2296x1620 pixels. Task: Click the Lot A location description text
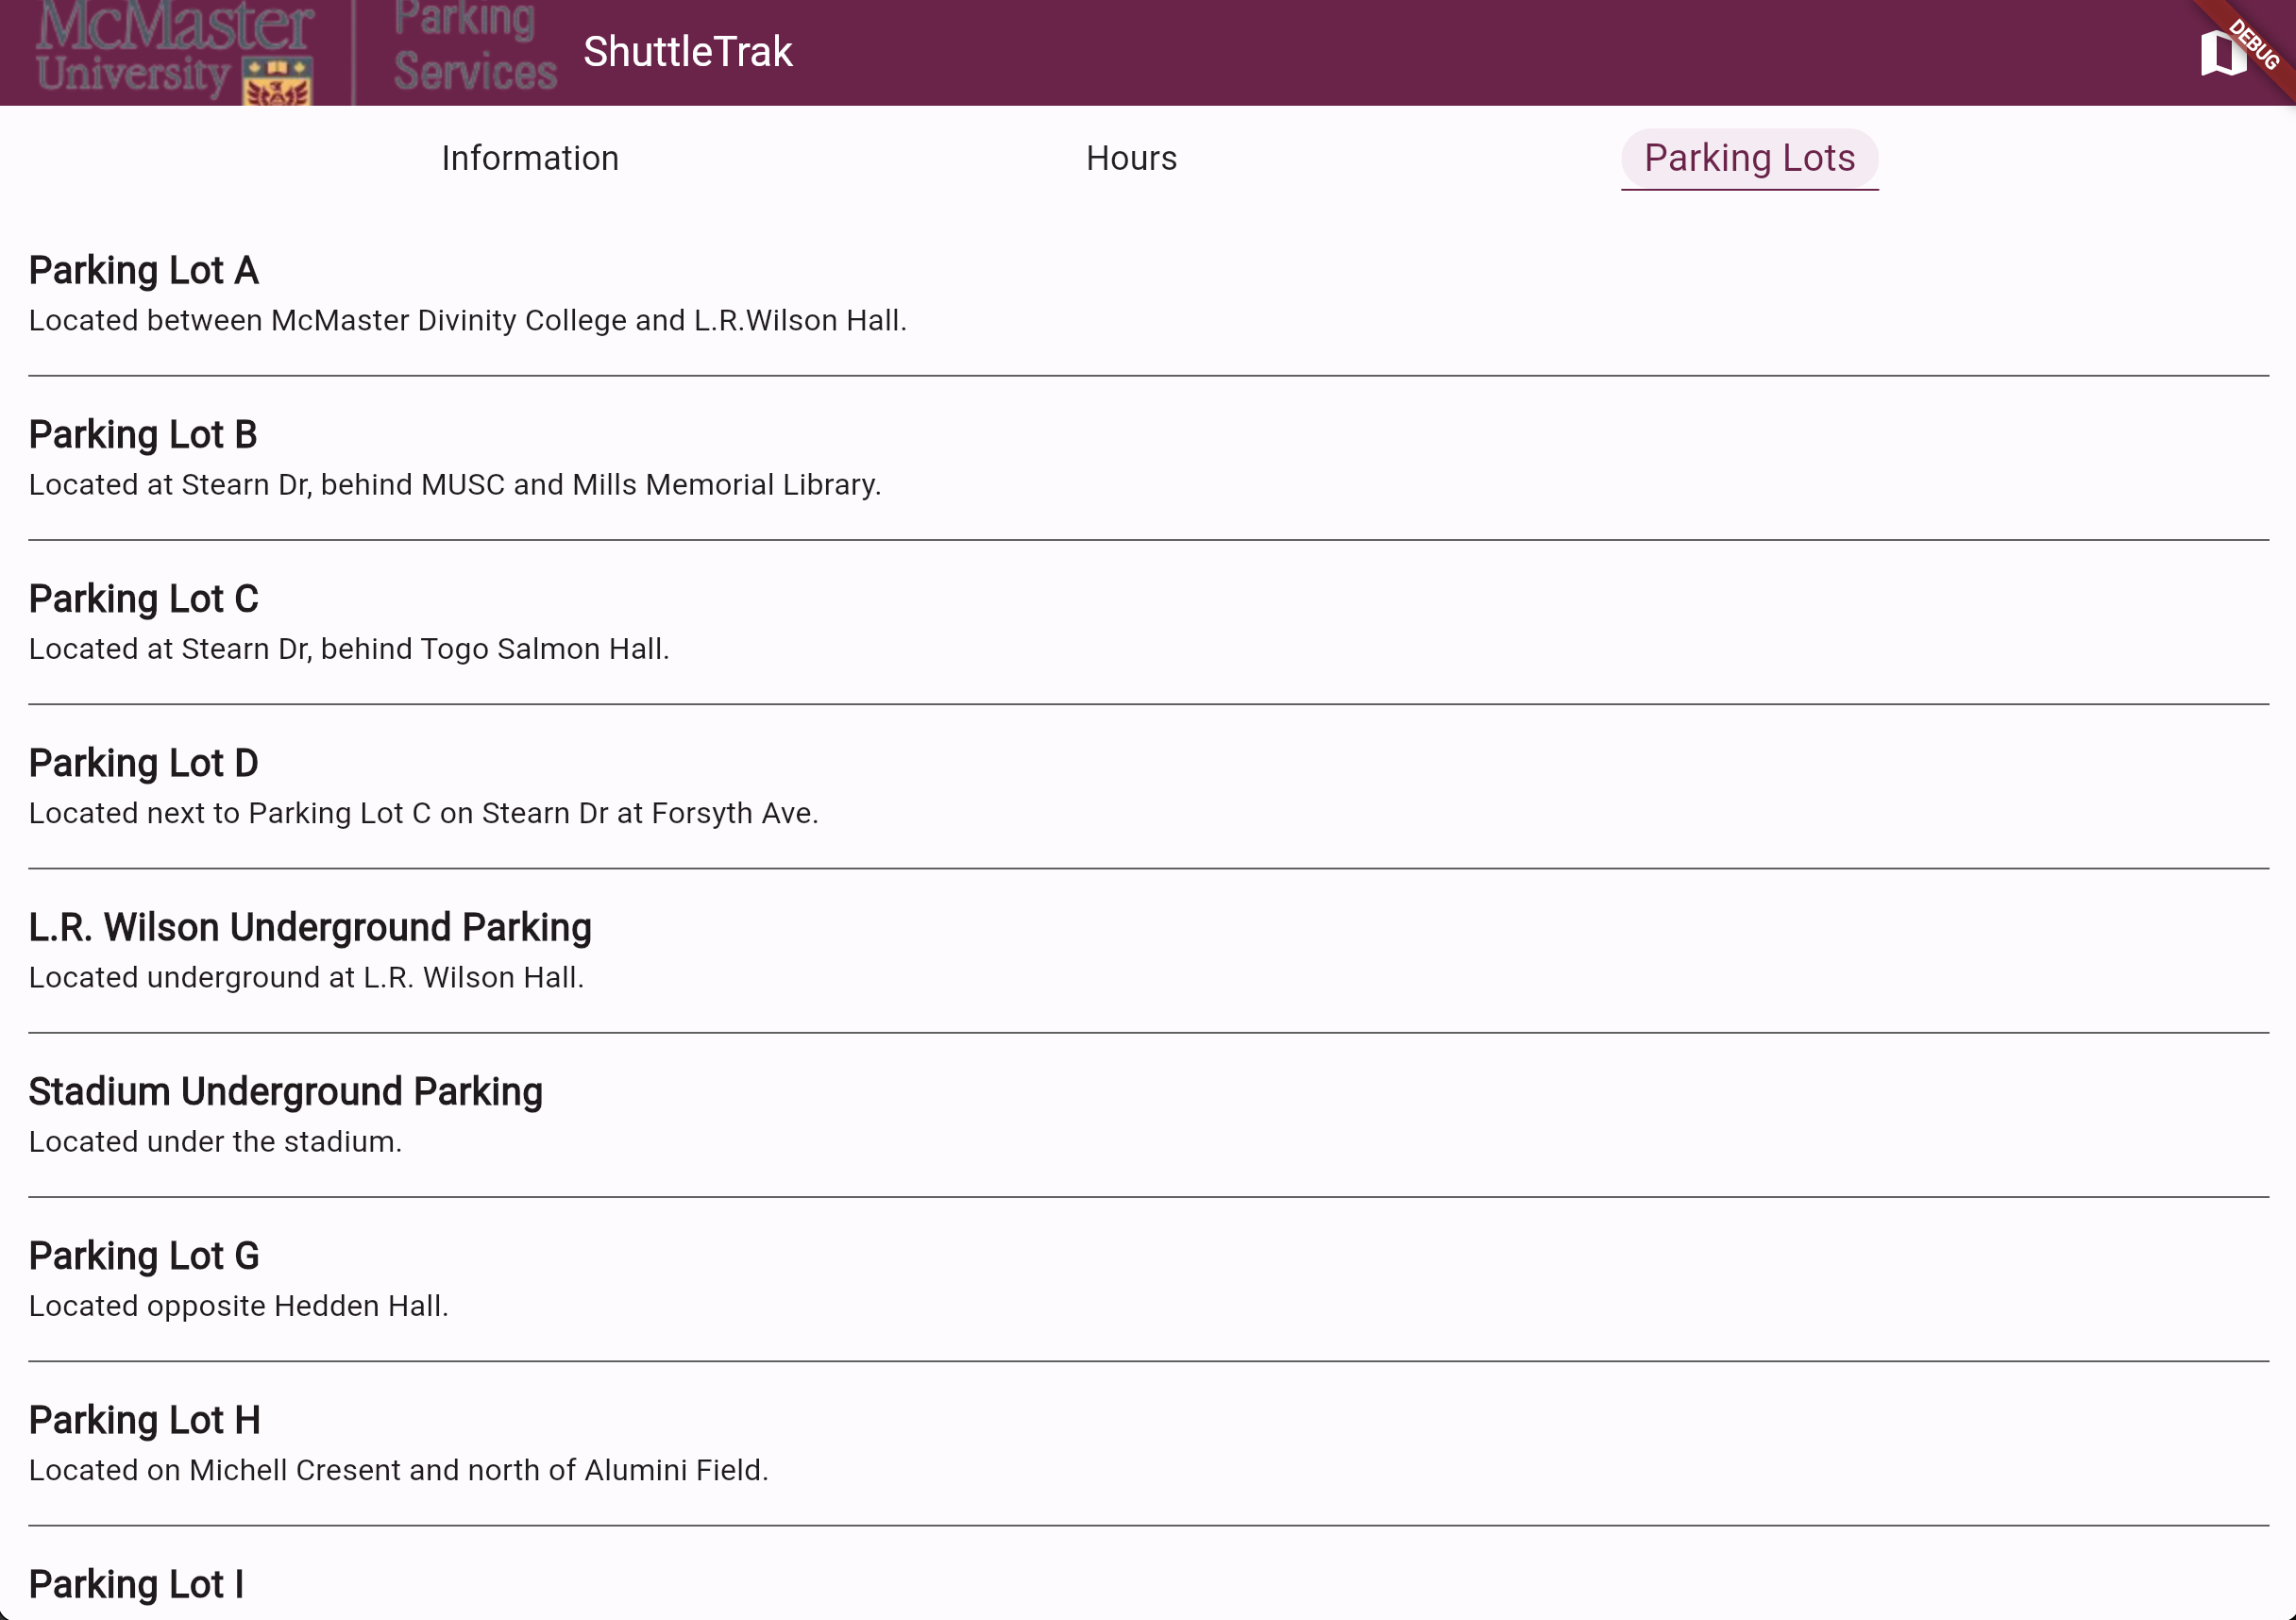tap(467, 321)
